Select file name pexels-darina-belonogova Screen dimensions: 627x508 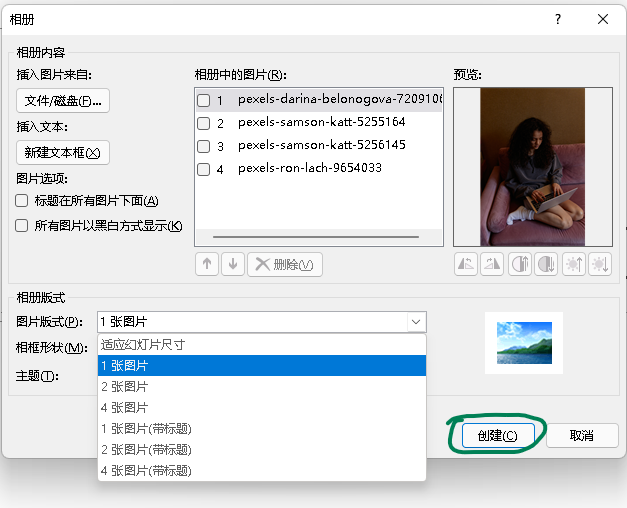click(340, 99)
